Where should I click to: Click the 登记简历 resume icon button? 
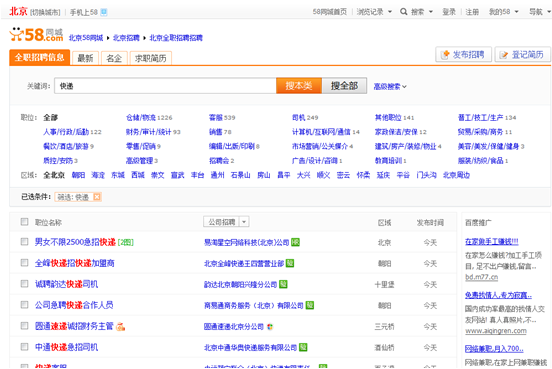pos(522,55)
